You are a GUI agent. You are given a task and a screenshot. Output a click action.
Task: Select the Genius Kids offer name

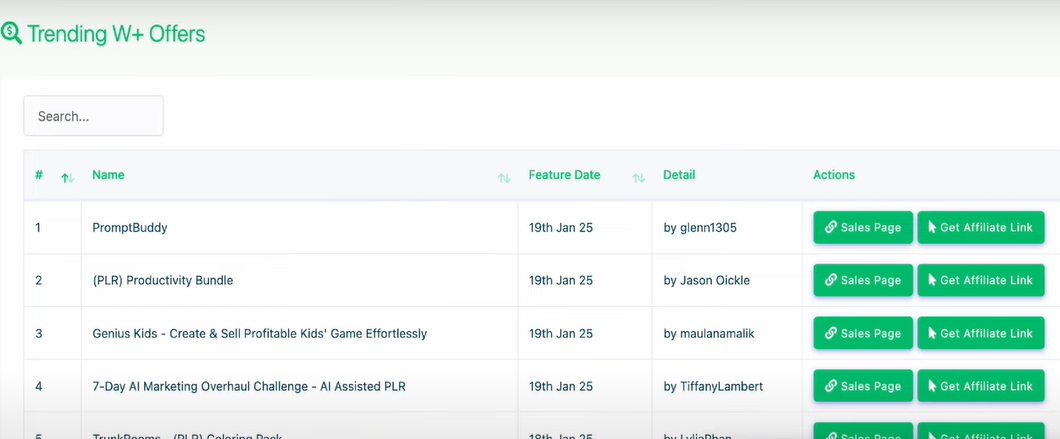point(260,333)
